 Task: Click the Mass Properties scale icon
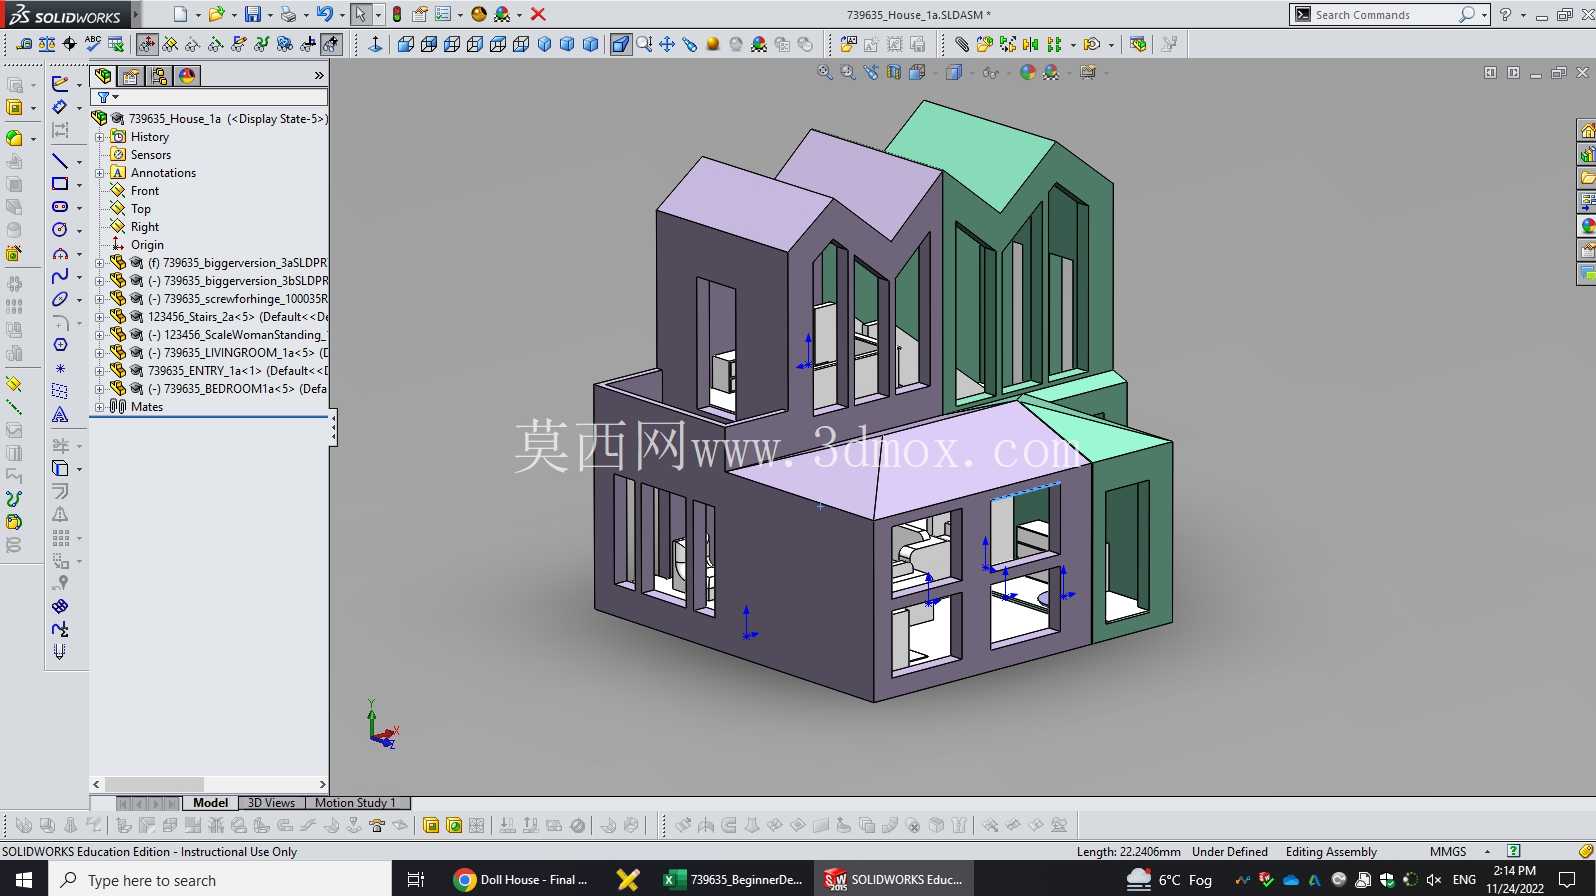click(x=47, y=44)
